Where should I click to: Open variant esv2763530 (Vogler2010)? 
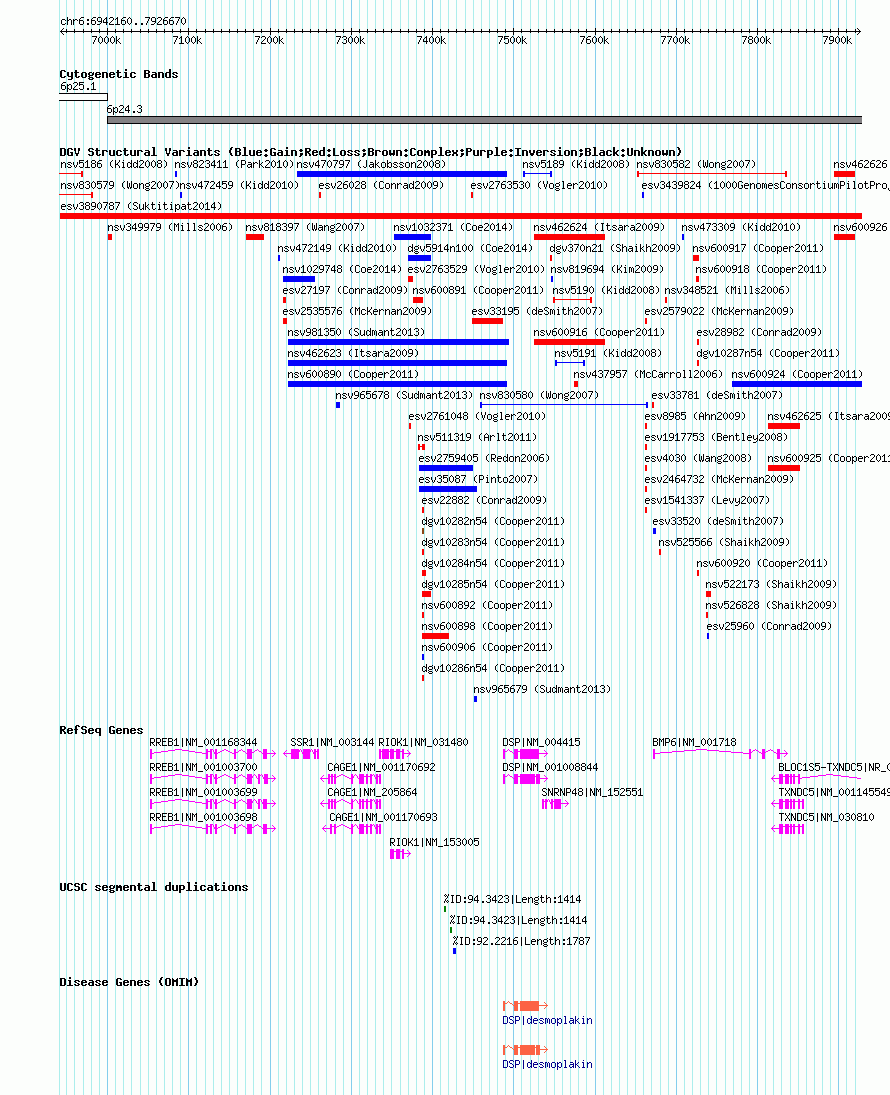point(539,186)
